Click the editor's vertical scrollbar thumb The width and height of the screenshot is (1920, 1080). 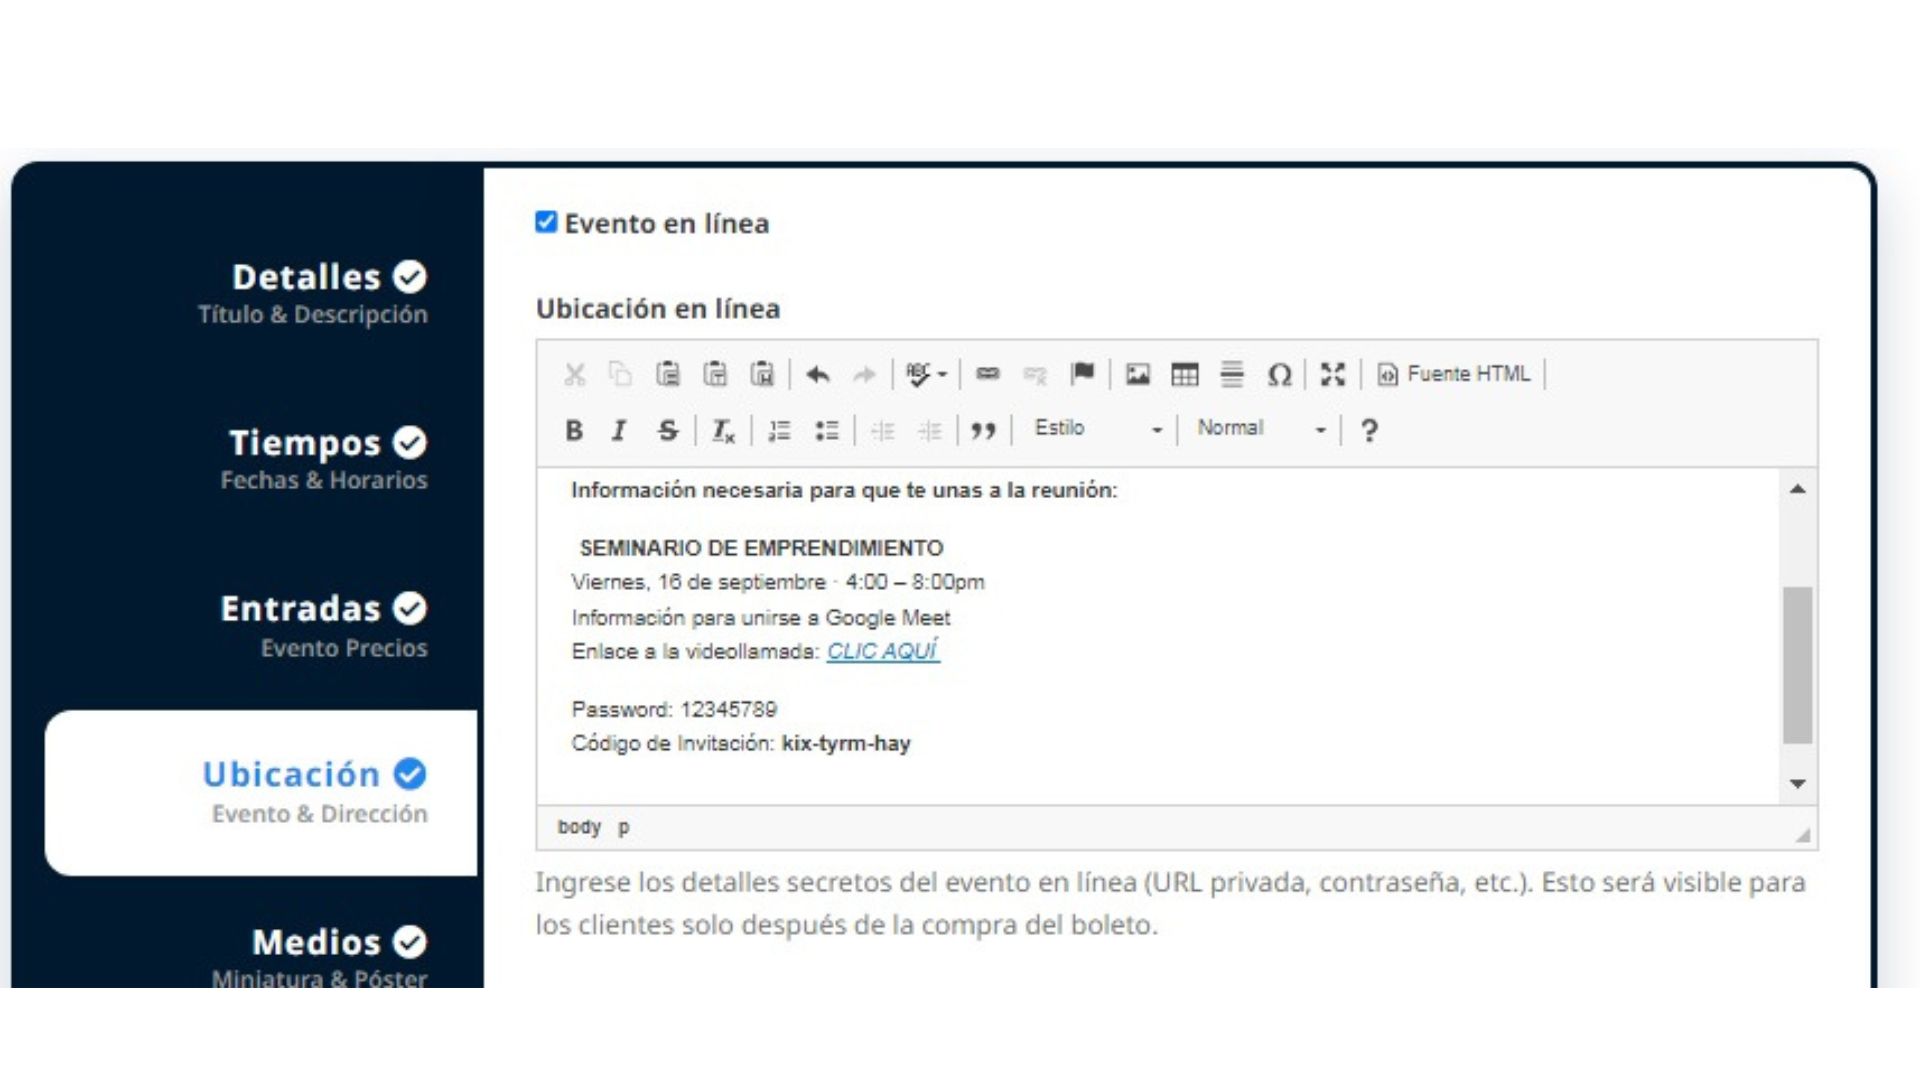point(1797,664)
